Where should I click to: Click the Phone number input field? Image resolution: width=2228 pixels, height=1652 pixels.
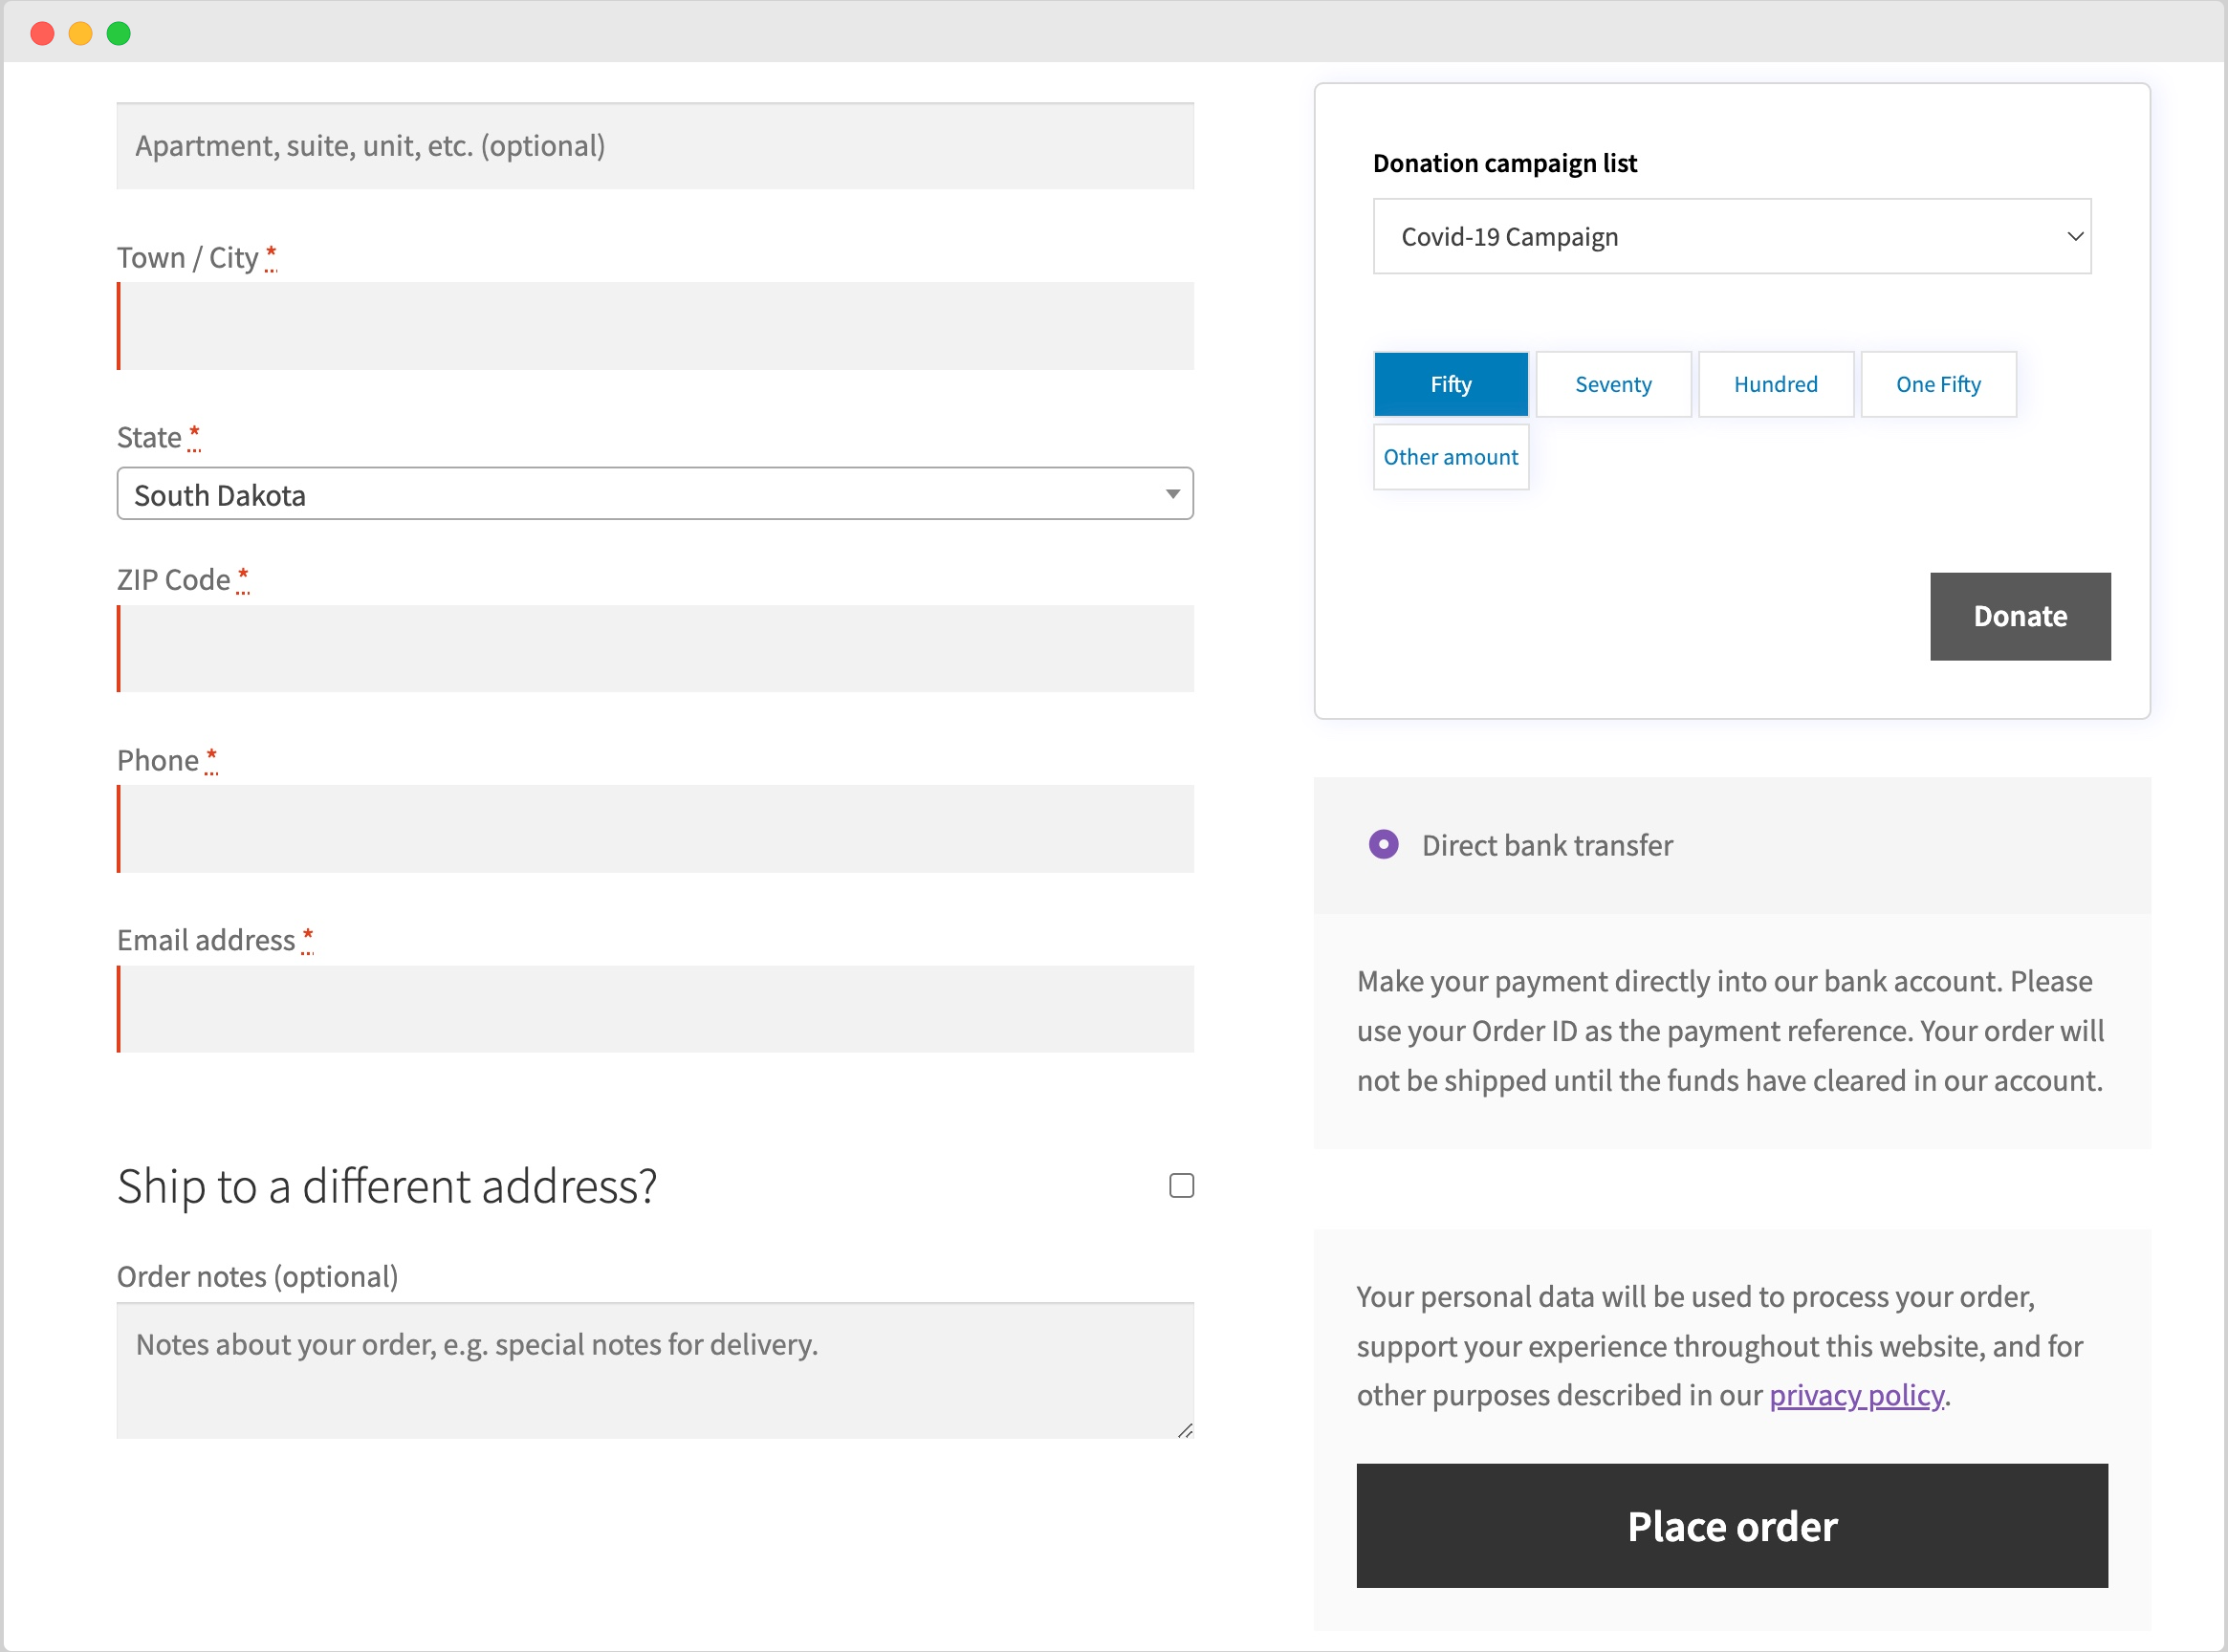click(x=655, y=829)
